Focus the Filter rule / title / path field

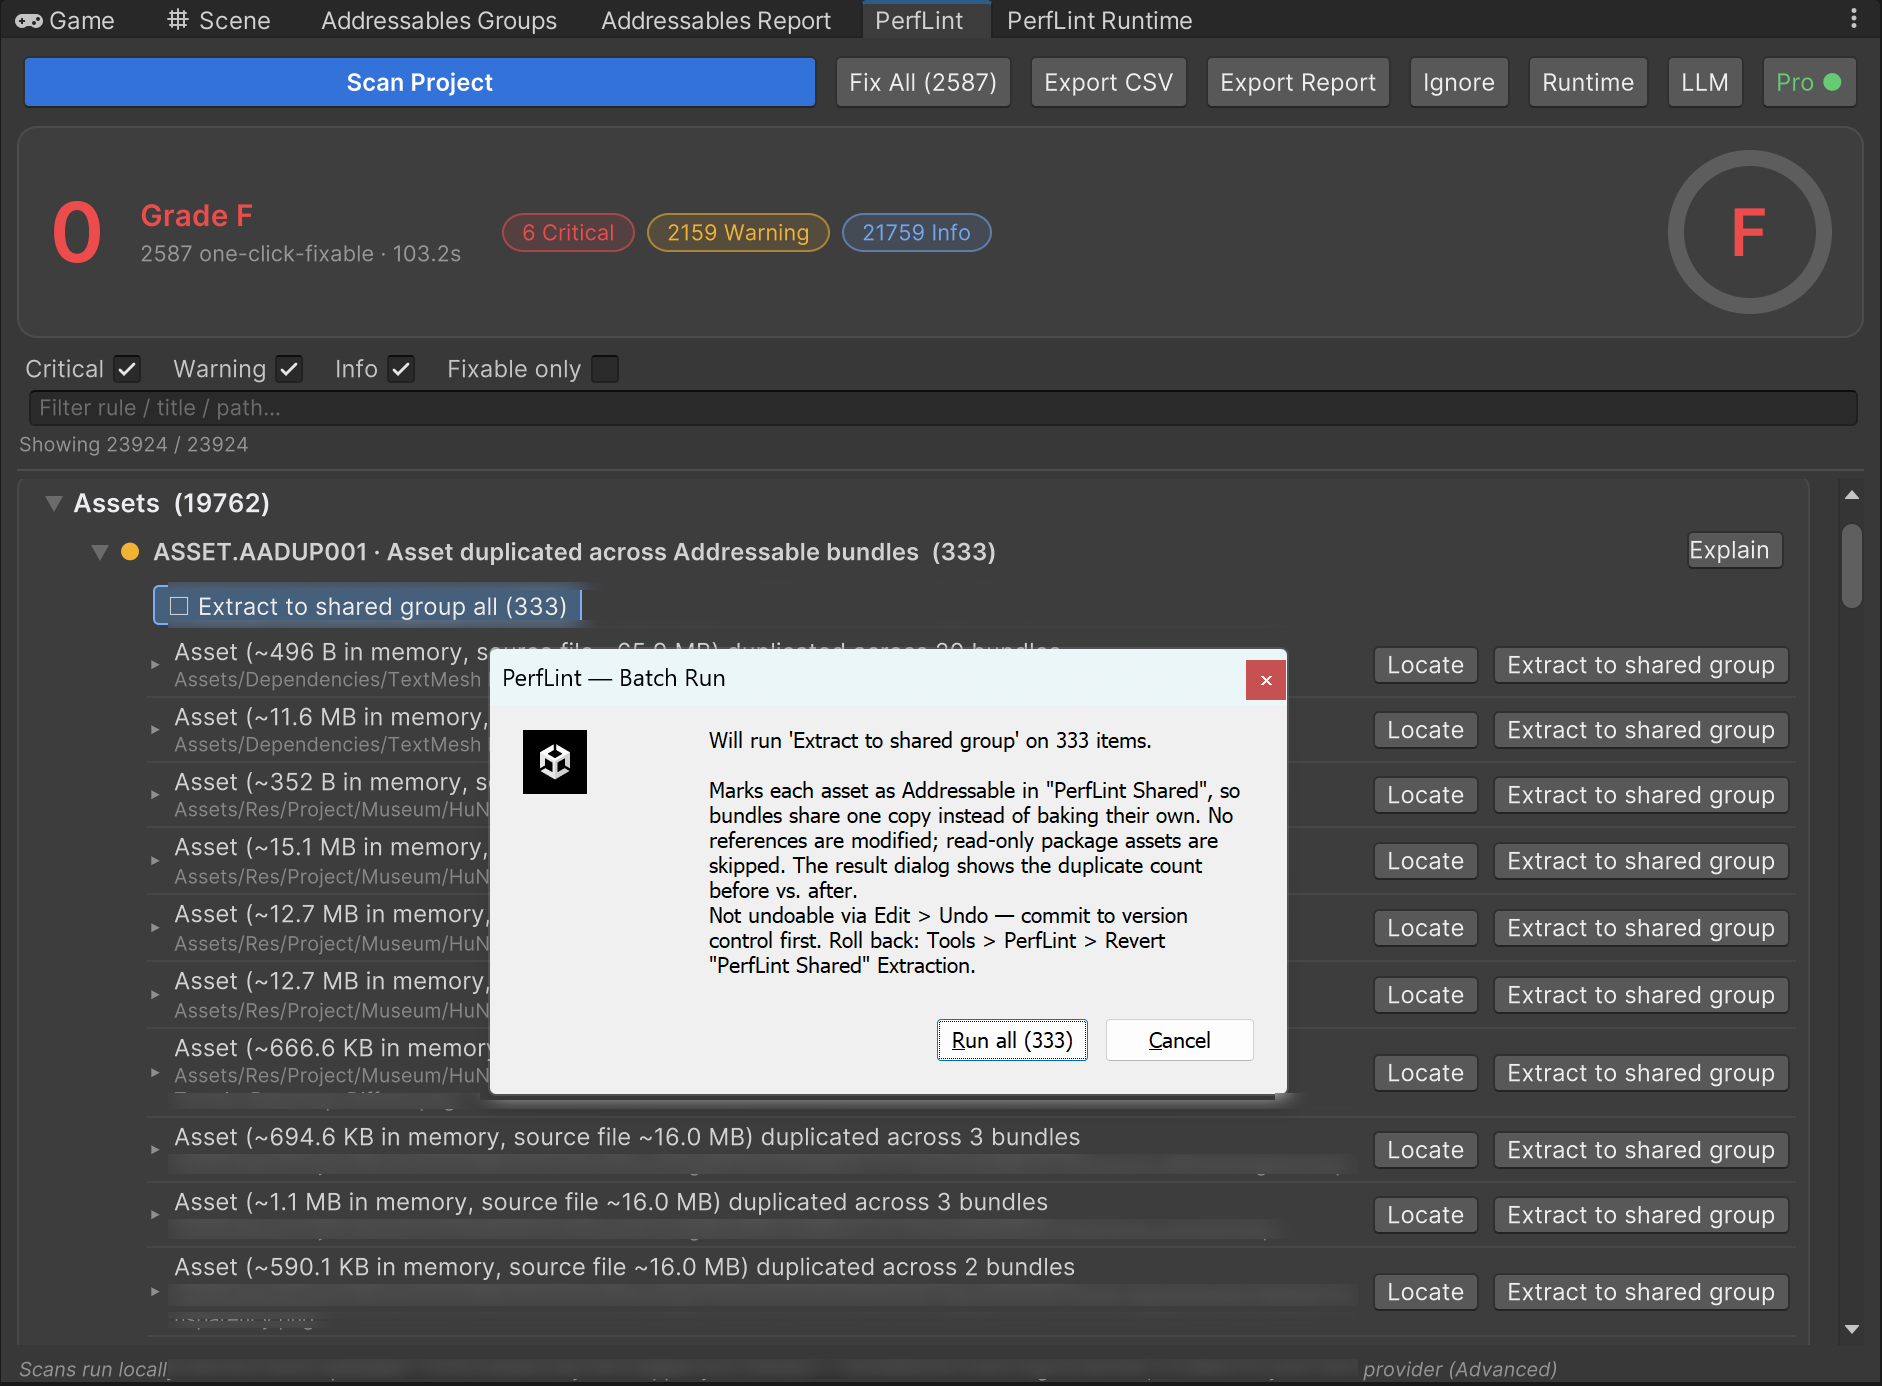point(943,408)
